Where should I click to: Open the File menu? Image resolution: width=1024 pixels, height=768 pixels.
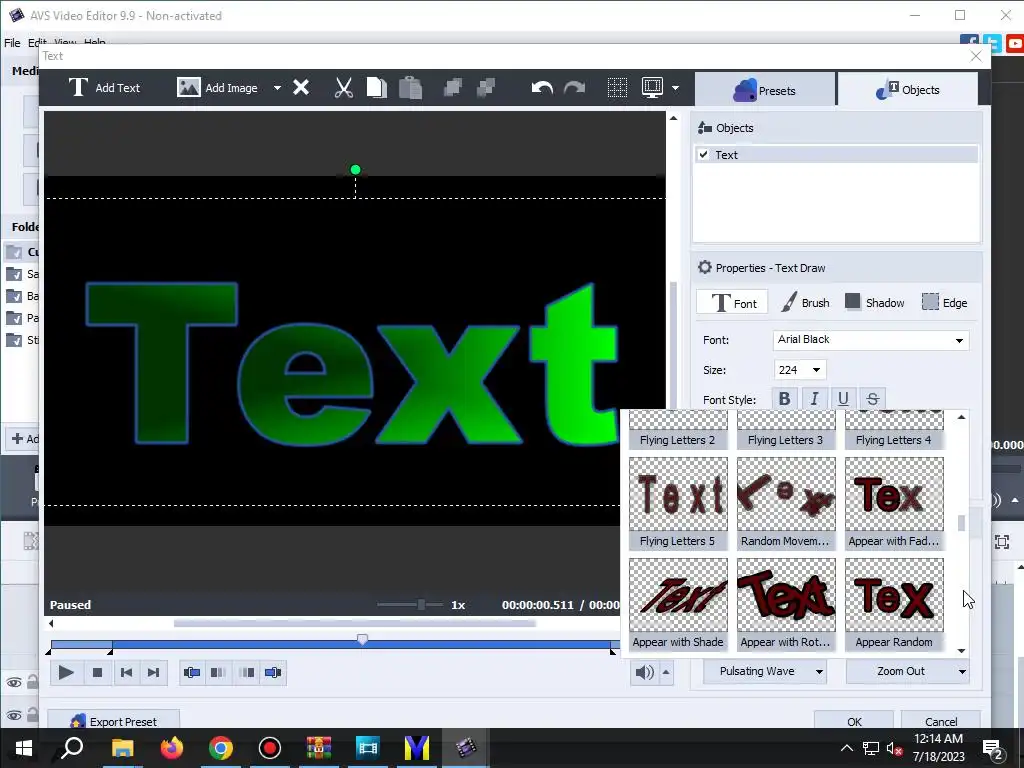click(x=12, y=42)
